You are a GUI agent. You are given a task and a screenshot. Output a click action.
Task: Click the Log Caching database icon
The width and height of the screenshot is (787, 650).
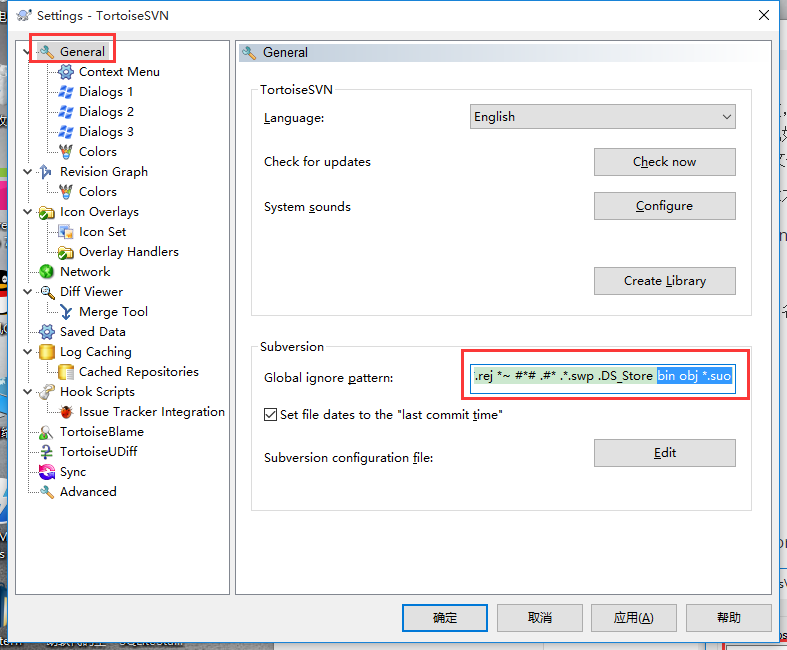[47, 352]
